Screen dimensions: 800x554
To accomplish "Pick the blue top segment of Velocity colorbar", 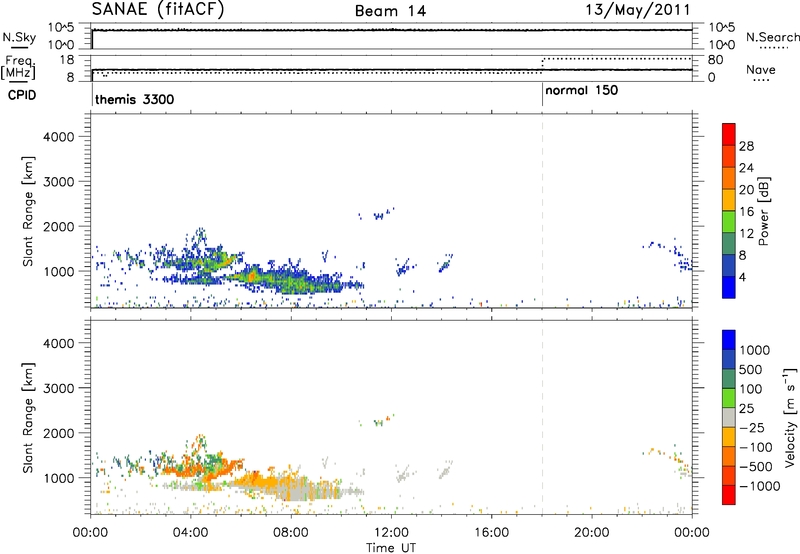I will tap(729, 340).
